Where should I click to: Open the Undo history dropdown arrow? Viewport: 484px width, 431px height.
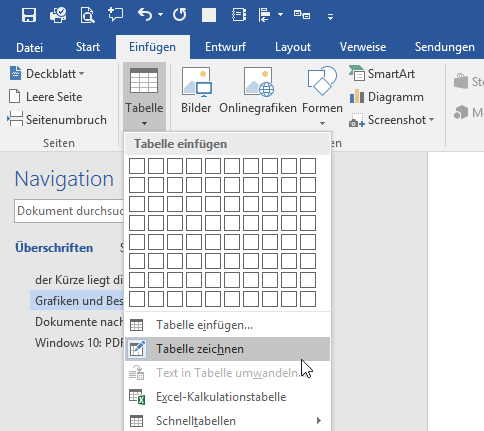pyautogui.click(x=160, y=15)
